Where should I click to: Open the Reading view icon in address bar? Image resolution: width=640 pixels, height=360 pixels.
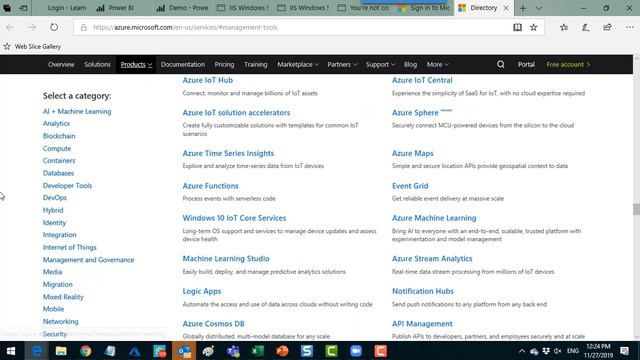(517, 27)
